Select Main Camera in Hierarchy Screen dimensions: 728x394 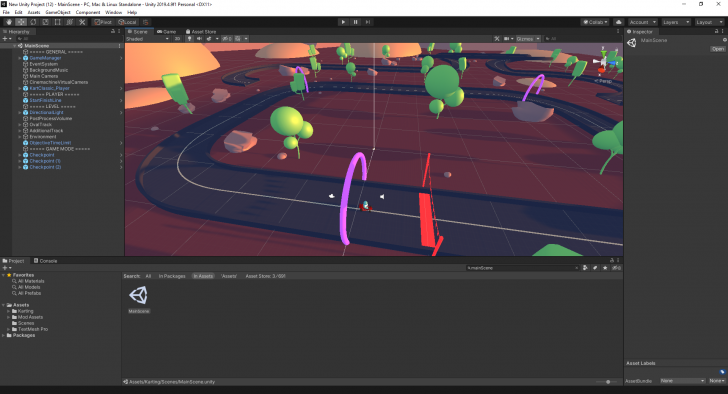tap(44, 76)
